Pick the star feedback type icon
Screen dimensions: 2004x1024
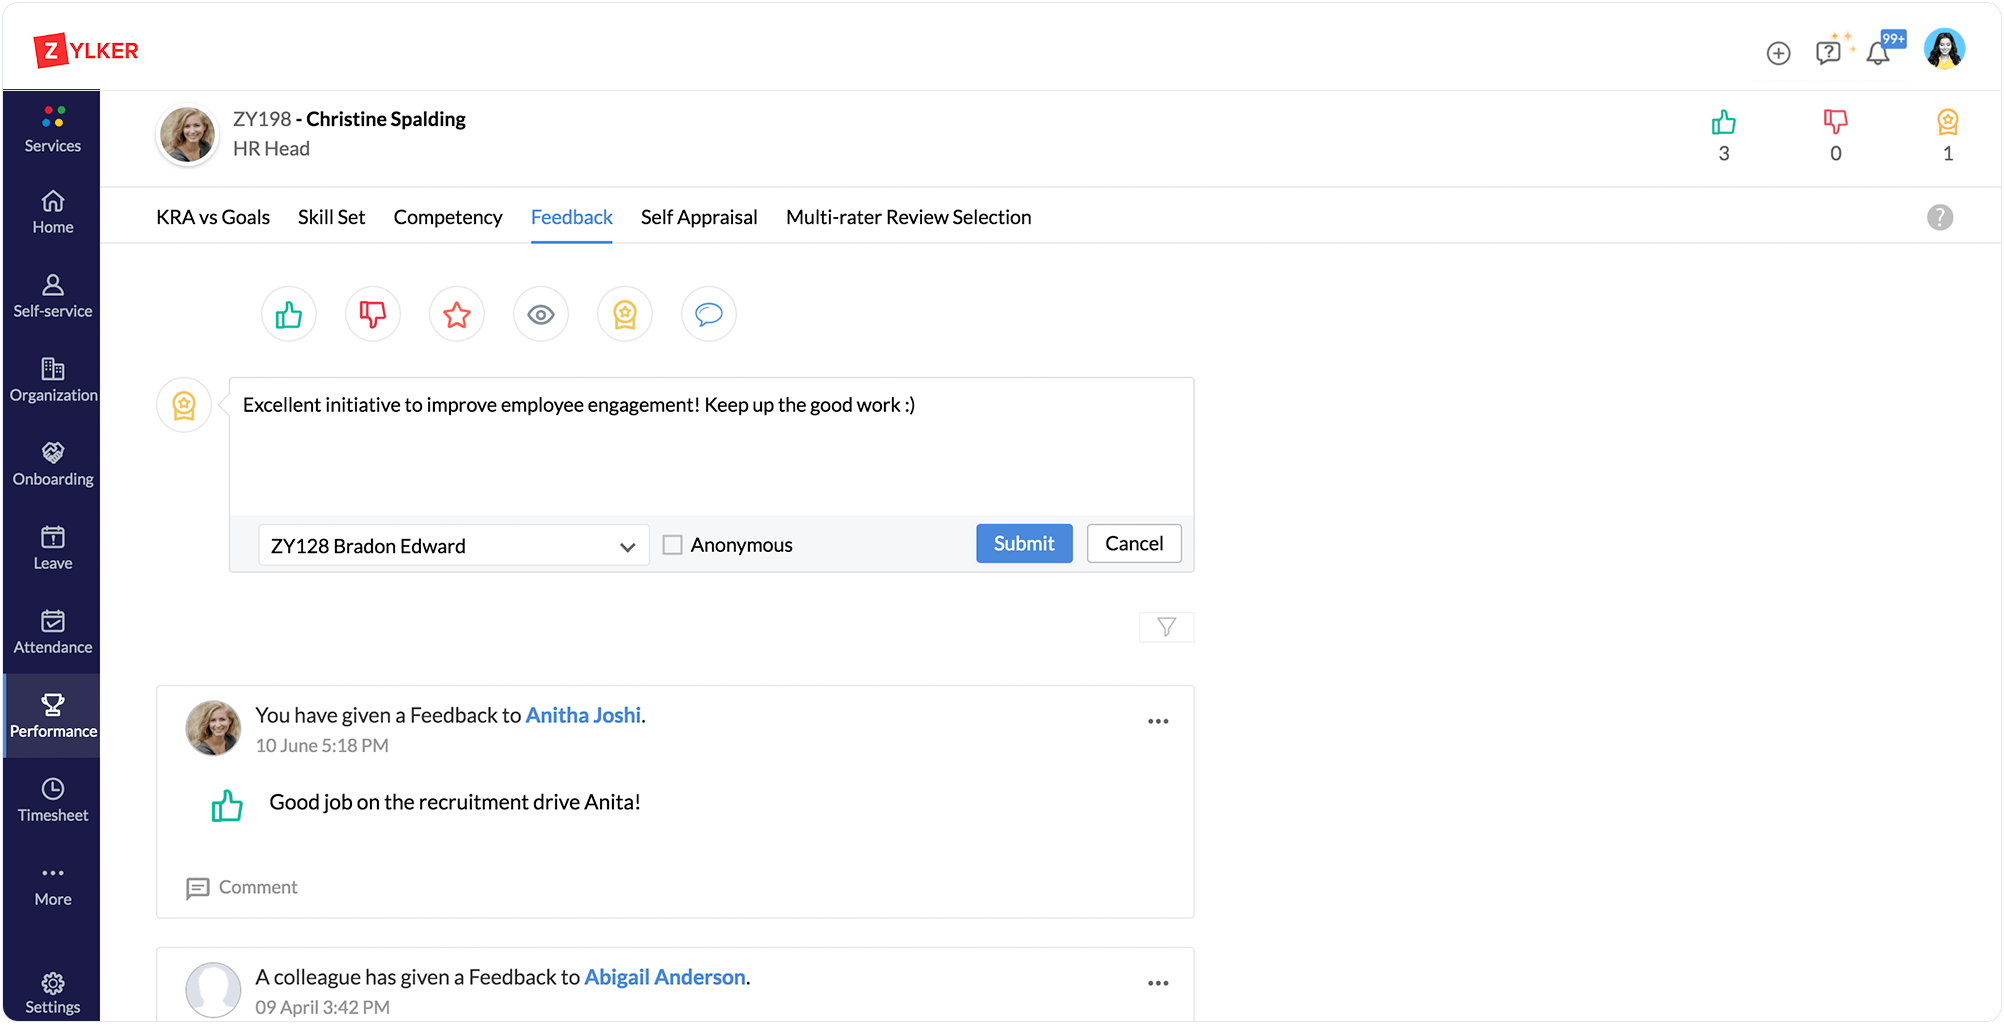(457, 315)
